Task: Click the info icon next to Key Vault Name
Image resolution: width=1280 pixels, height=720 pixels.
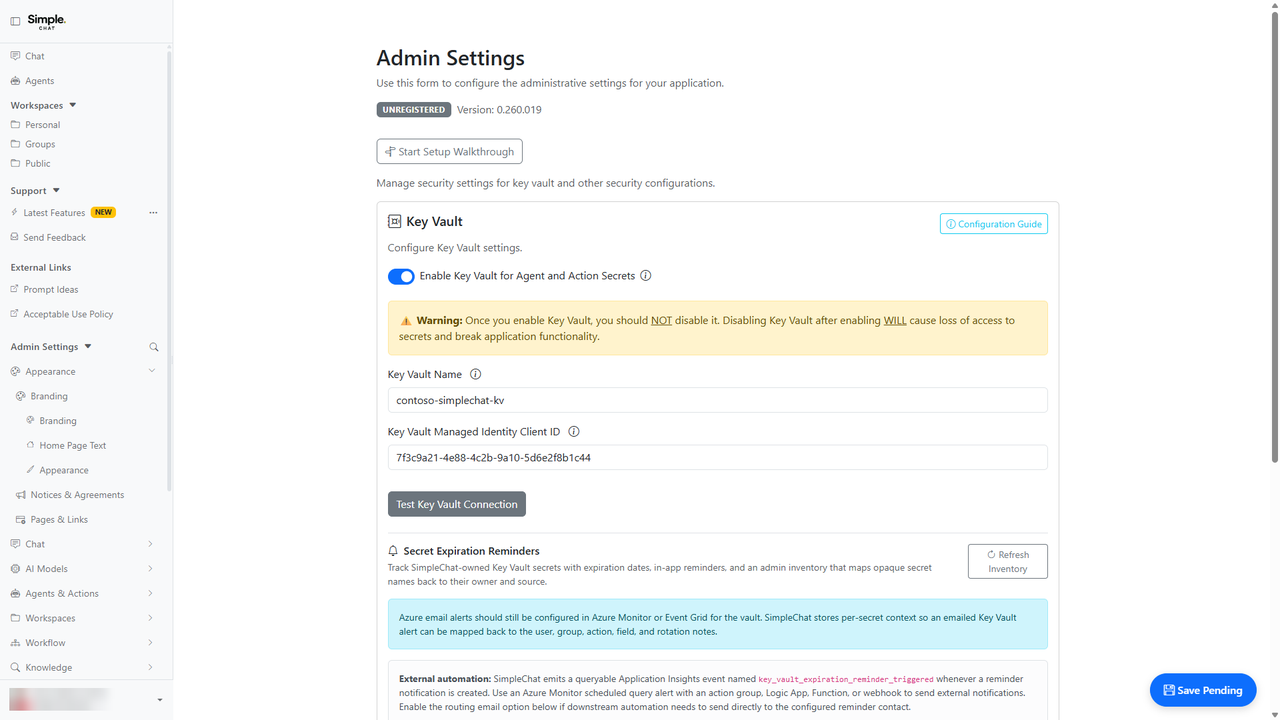Action: [x=475, y=374]
